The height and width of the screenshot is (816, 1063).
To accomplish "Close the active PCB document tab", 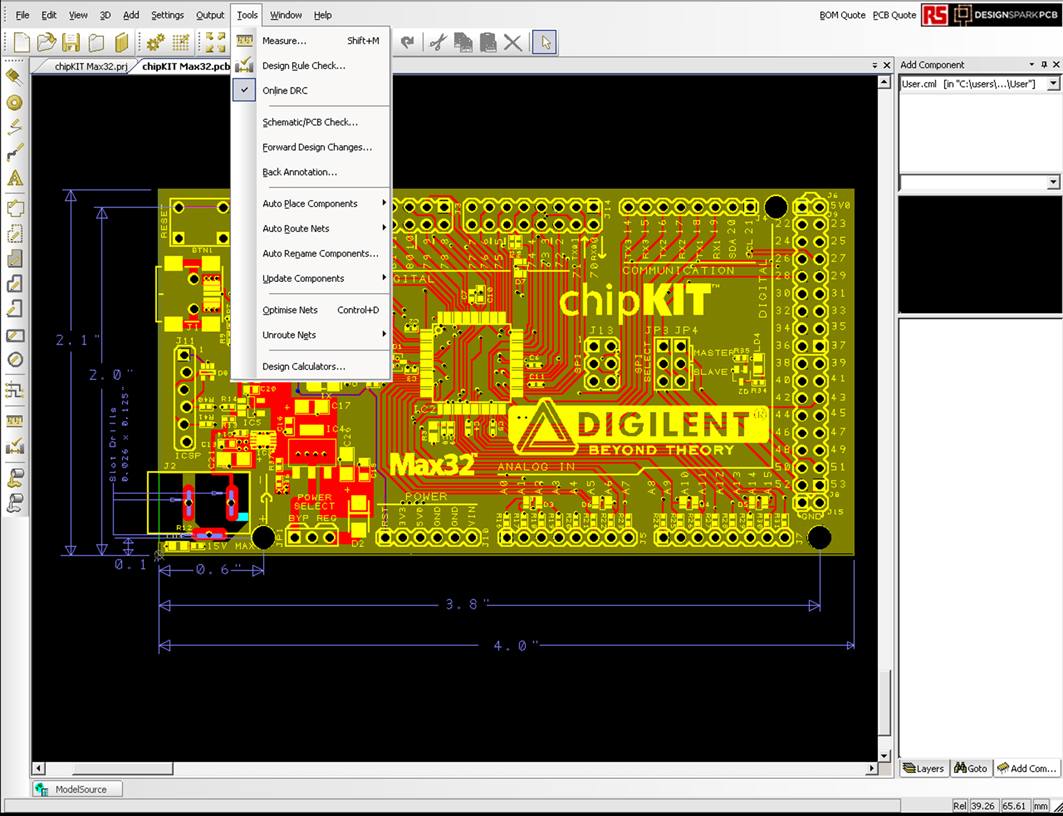I will click(x=887, y=65).
